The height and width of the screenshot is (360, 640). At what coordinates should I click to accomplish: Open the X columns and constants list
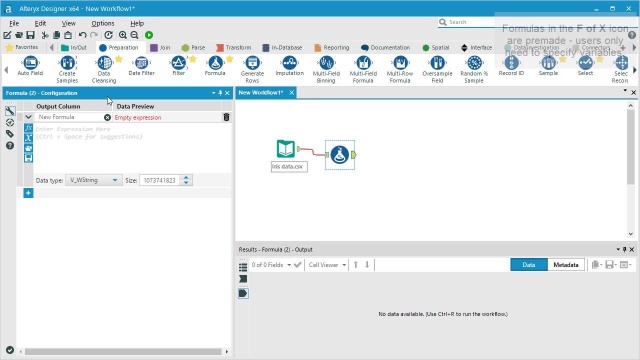tap(28, 138)
